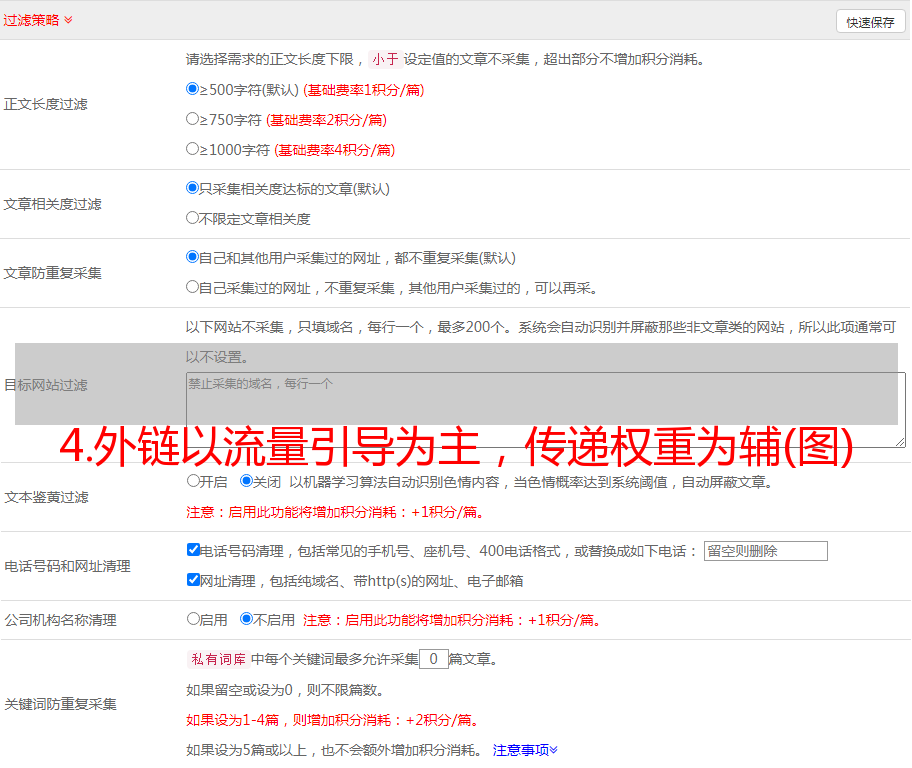Click the red 注意 note under 文本鉴黄过滤
The width and height of the screenshot is (912, 768).
(335, 512)
